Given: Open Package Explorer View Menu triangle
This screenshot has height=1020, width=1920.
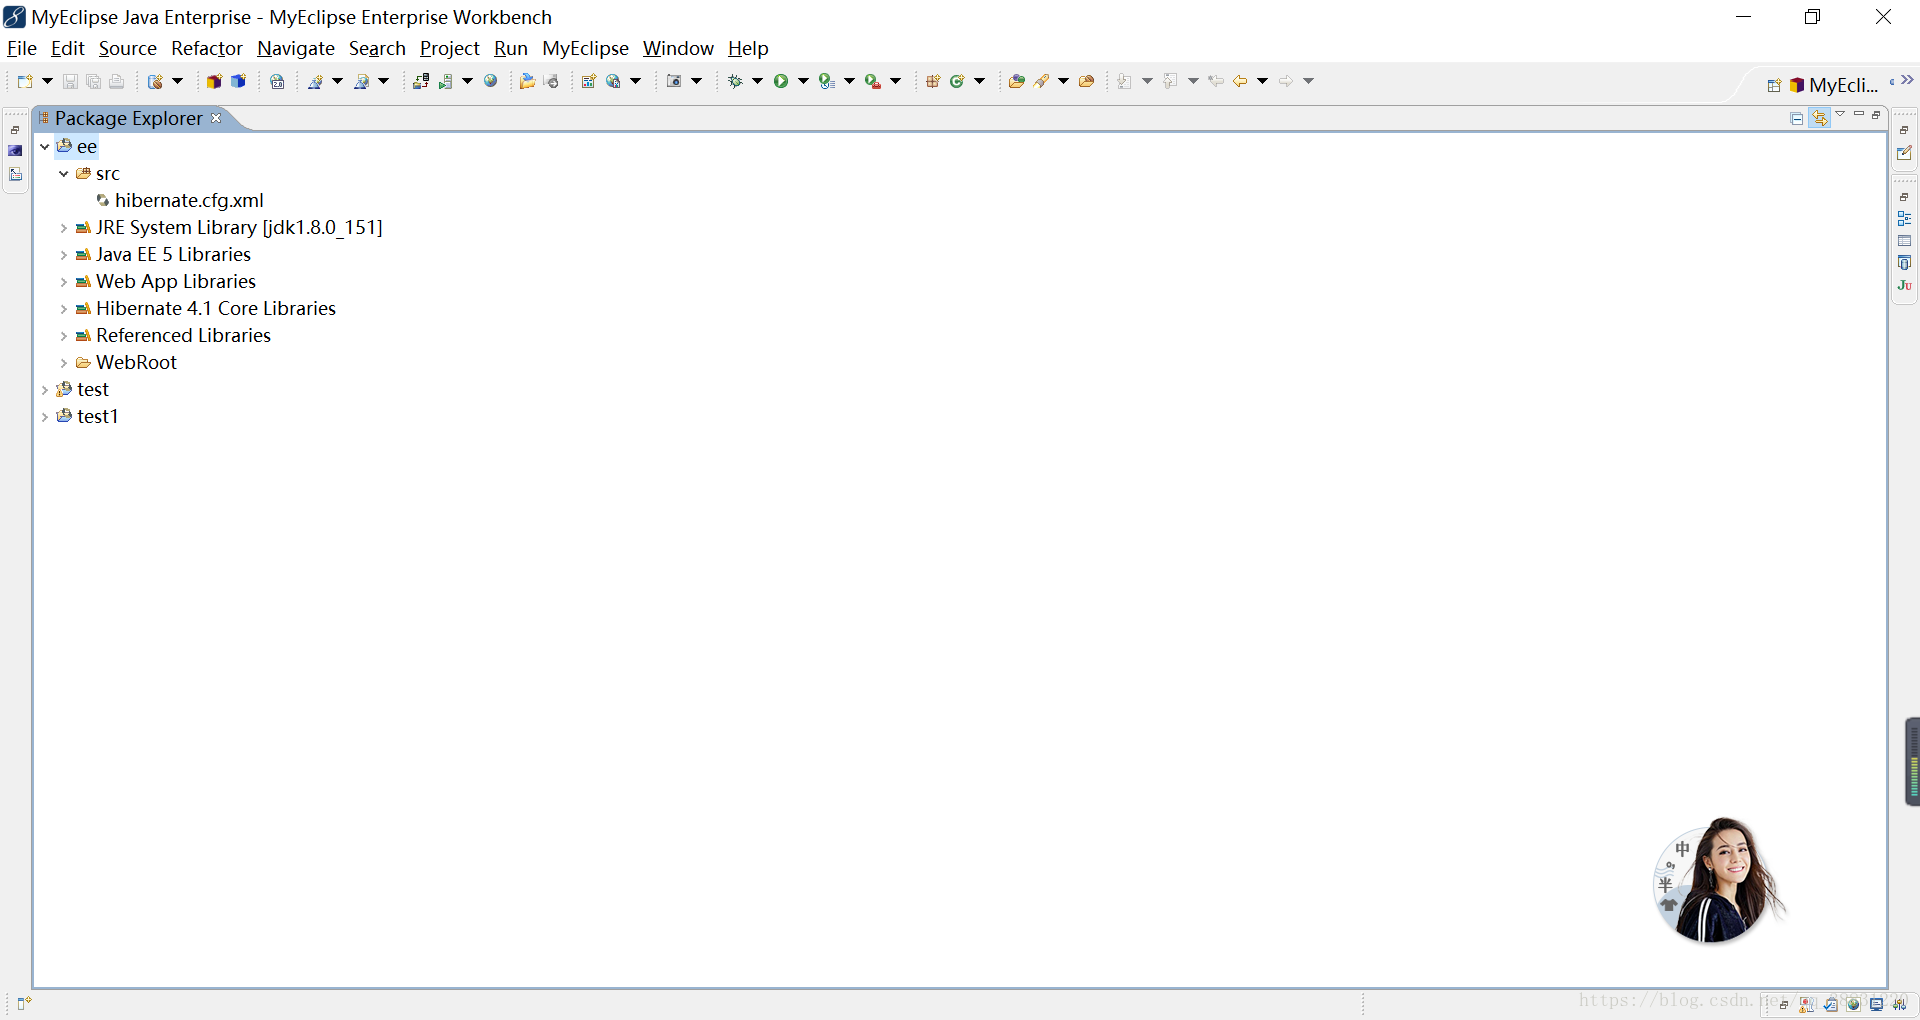Looking at the screenshot, I should [x=1840, y=115].
